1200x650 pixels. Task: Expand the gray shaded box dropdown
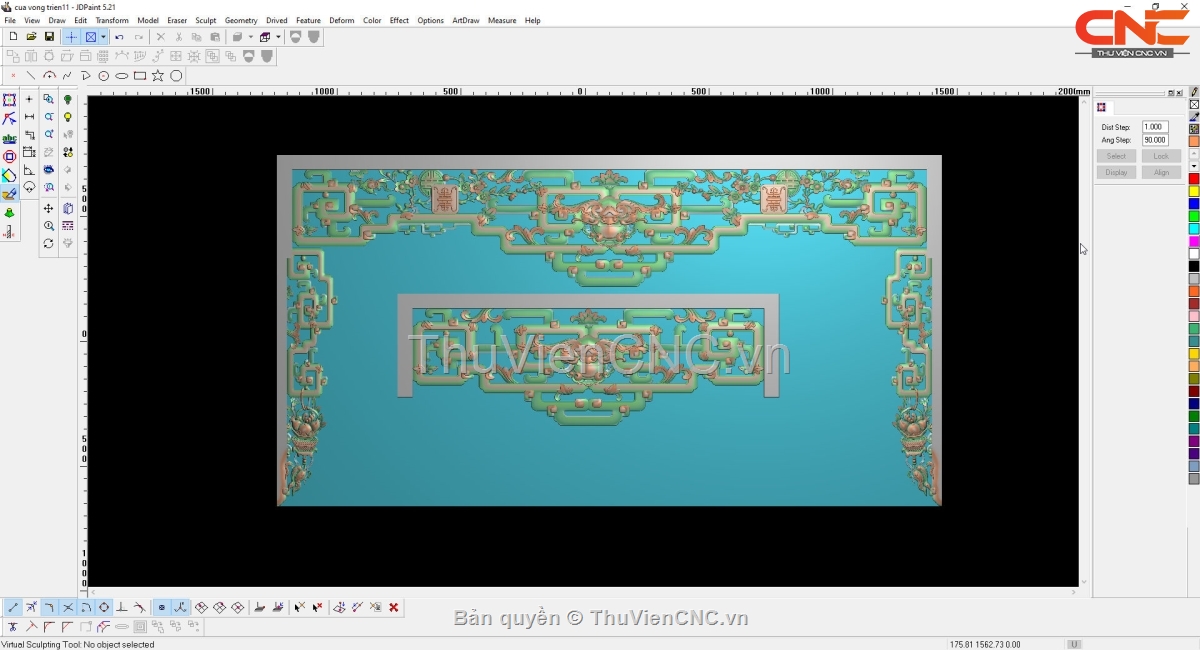250,37
